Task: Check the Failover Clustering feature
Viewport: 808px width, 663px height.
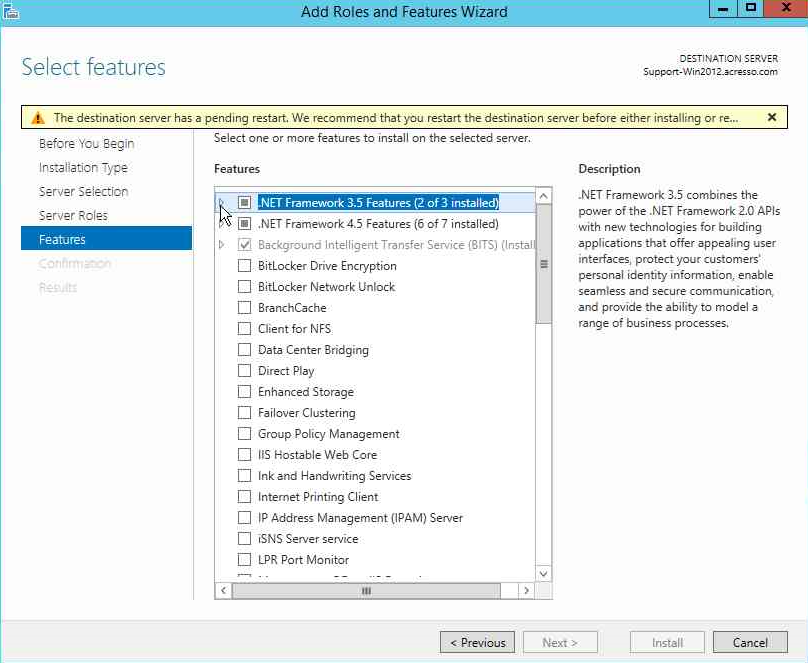Action: 242,412
